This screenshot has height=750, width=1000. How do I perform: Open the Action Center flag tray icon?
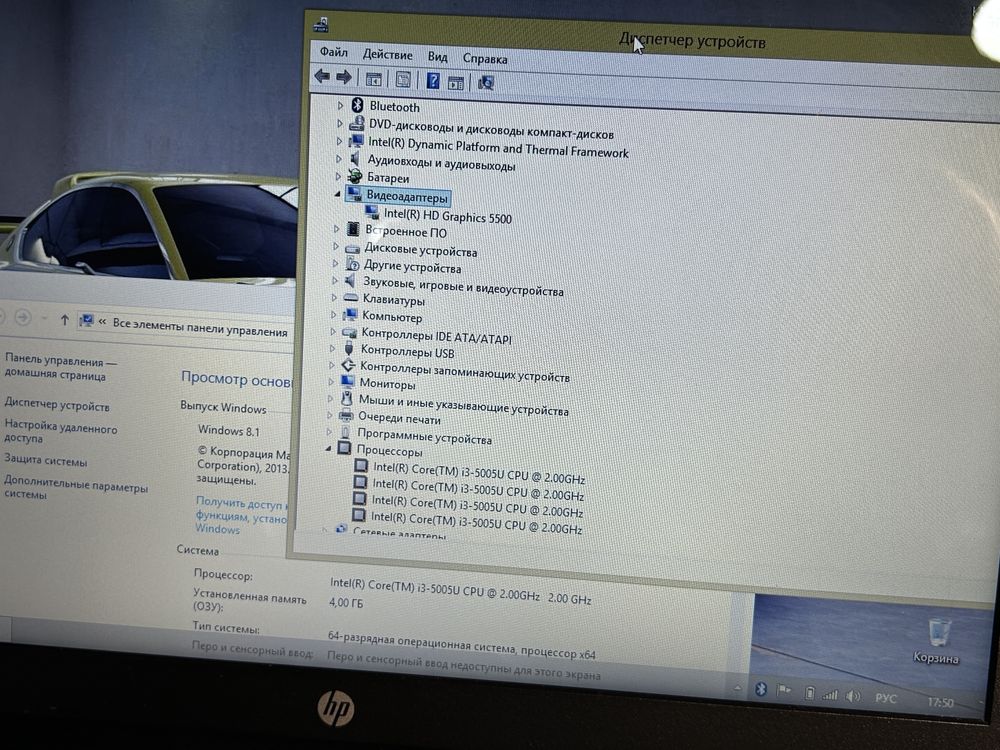pos(784,690)
